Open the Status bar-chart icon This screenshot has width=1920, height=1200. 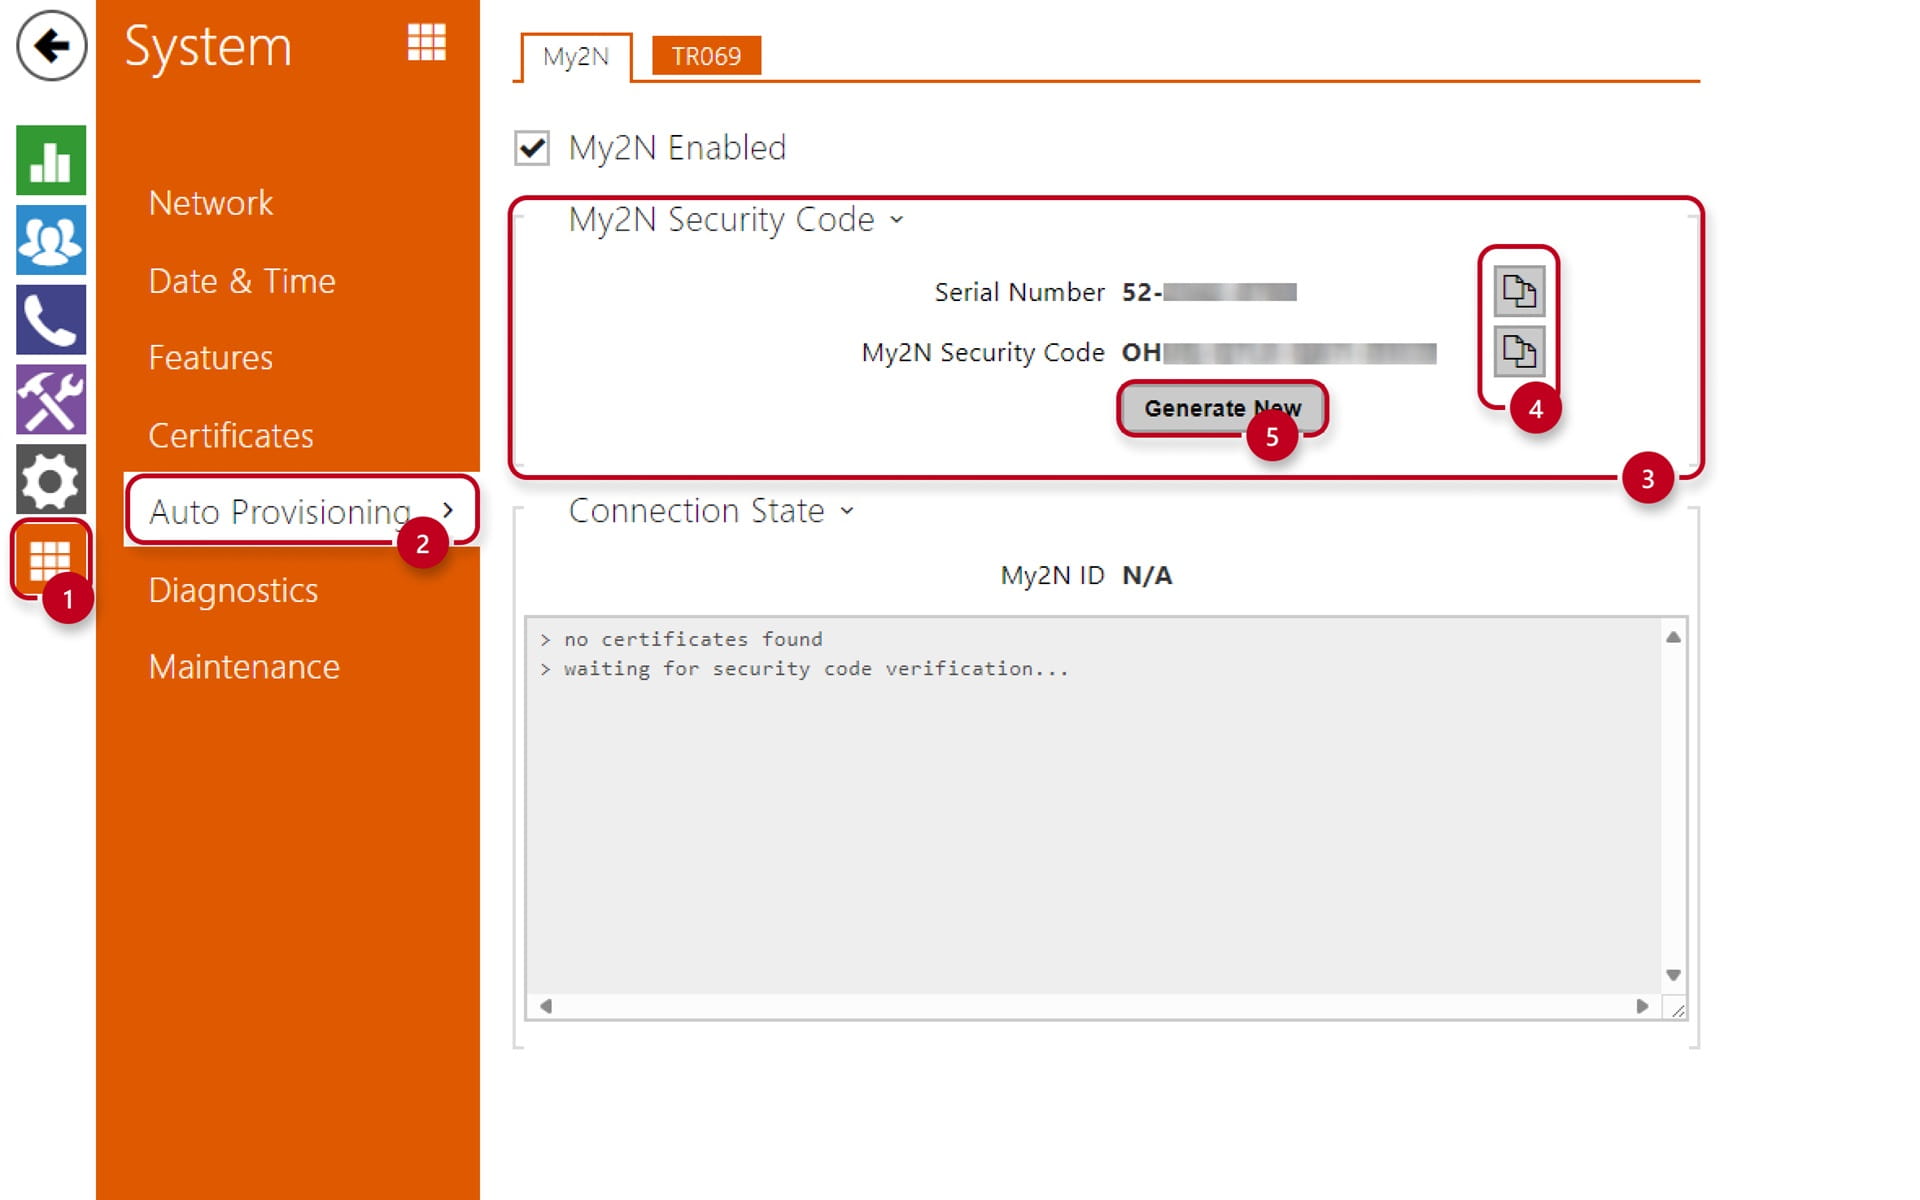(51, 160)
